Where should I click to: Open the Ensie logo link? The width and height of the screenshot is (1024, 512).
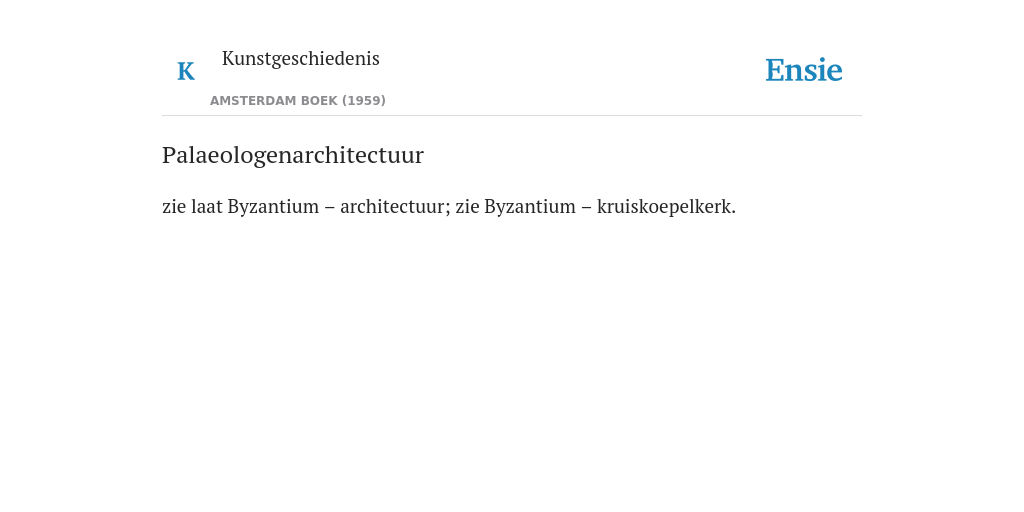tap(804, 70)
